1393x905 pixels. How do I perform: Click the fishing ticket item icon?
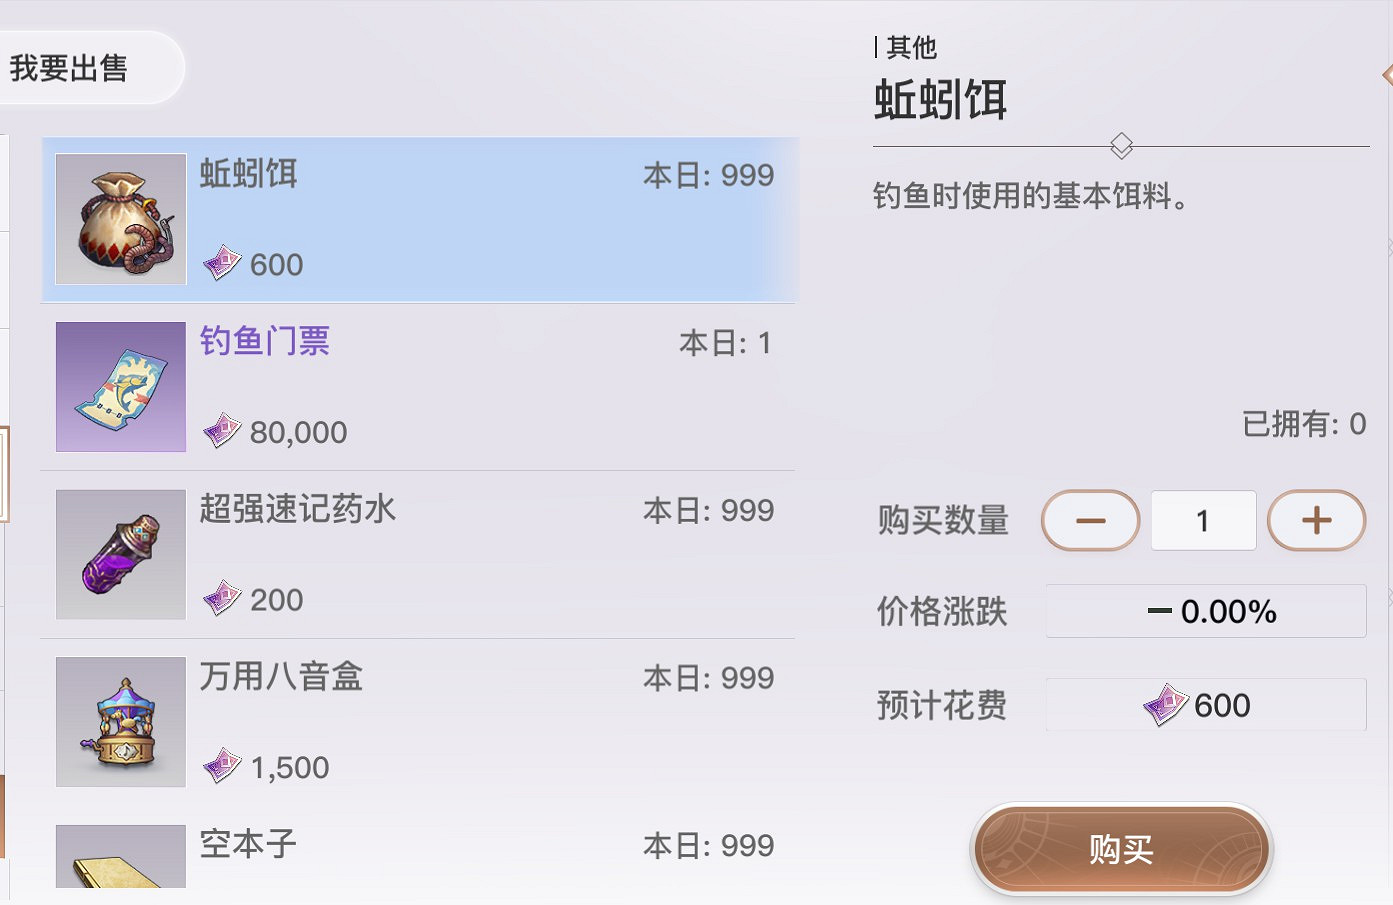click(121, 387)
